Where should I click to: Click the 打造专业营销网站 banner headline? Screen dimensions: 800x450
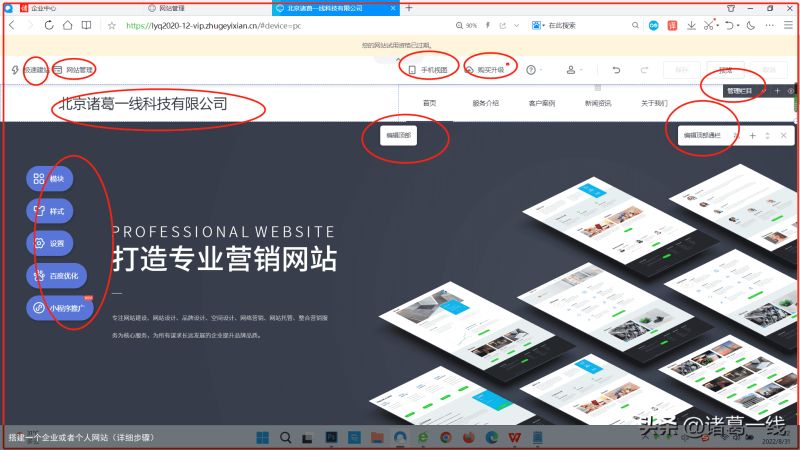point(224,258)
